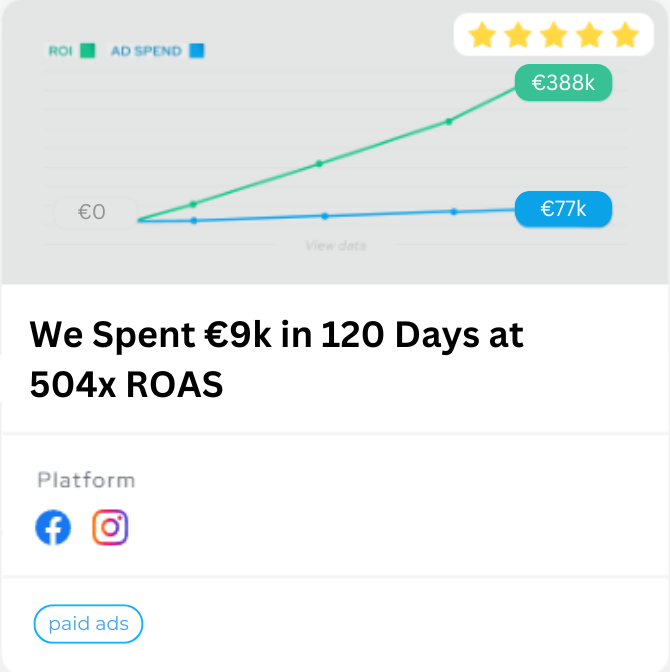Click the 'View data' link under chart
This screenshot has height=672, width=670.
[336, 246]
